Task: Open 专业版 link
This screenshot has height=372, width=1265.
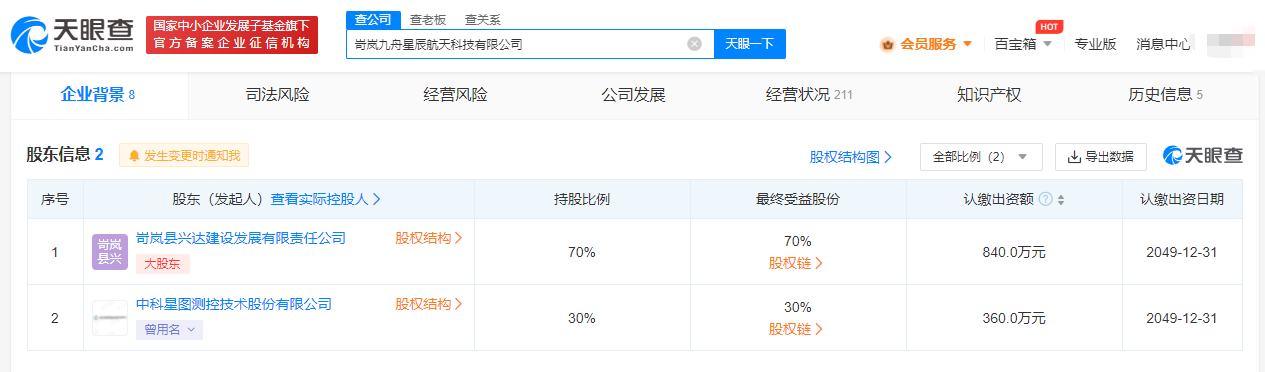Action: point(1095,44)
